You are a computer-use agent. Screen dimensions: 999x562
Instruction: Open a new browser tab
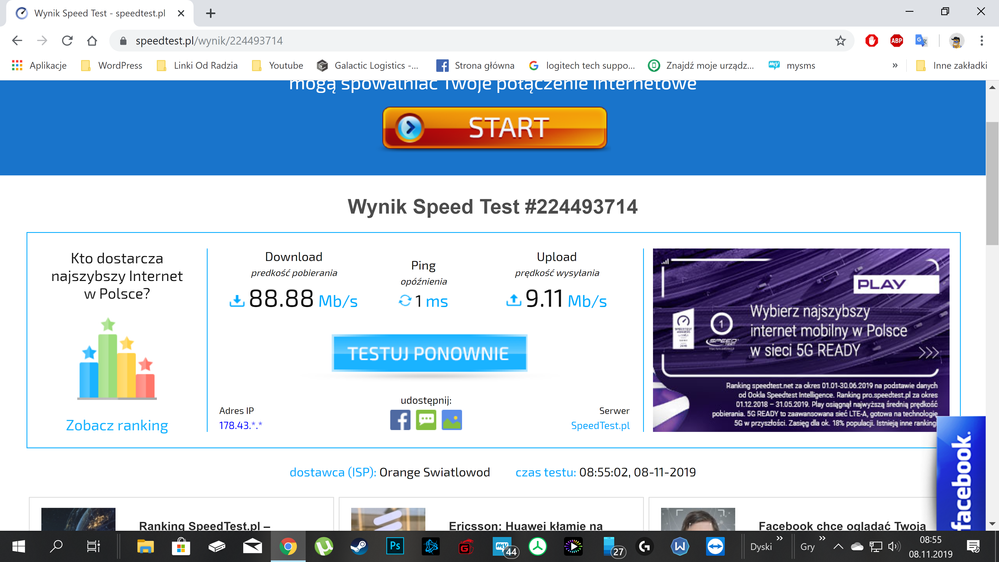(x=210, y=13)
